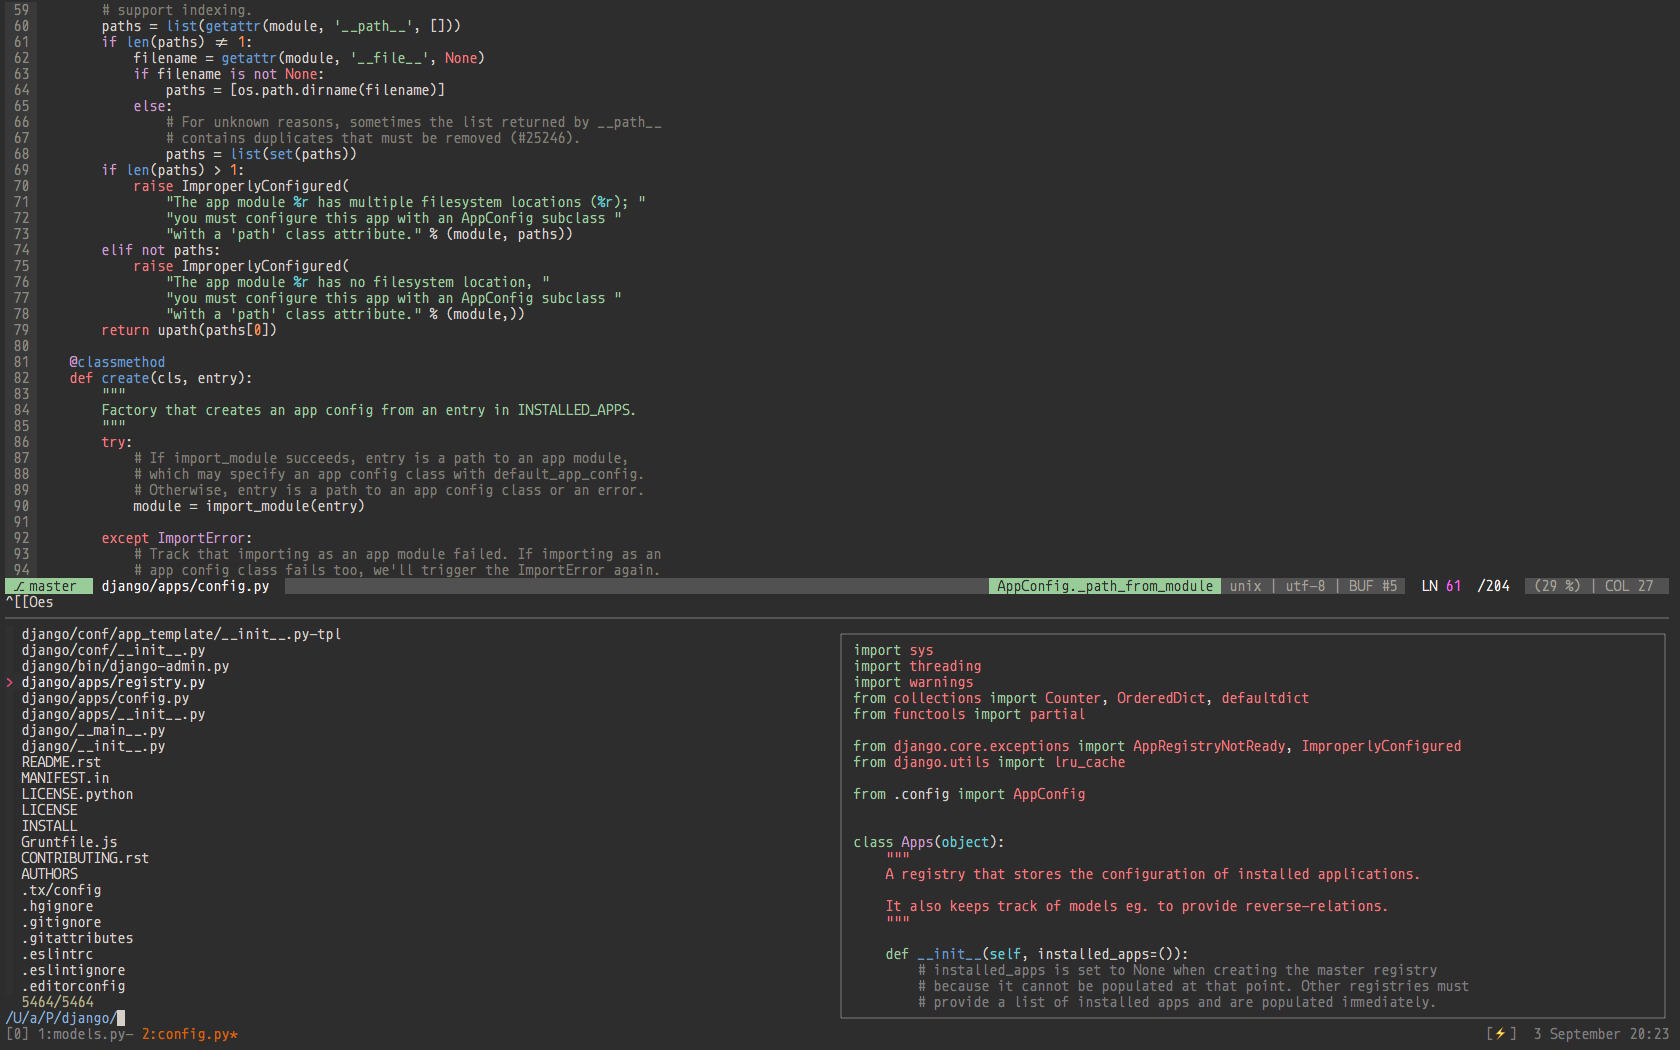Click return upath(paths[0]) on line 79
1680x1050 pixels.
(189, 330)
